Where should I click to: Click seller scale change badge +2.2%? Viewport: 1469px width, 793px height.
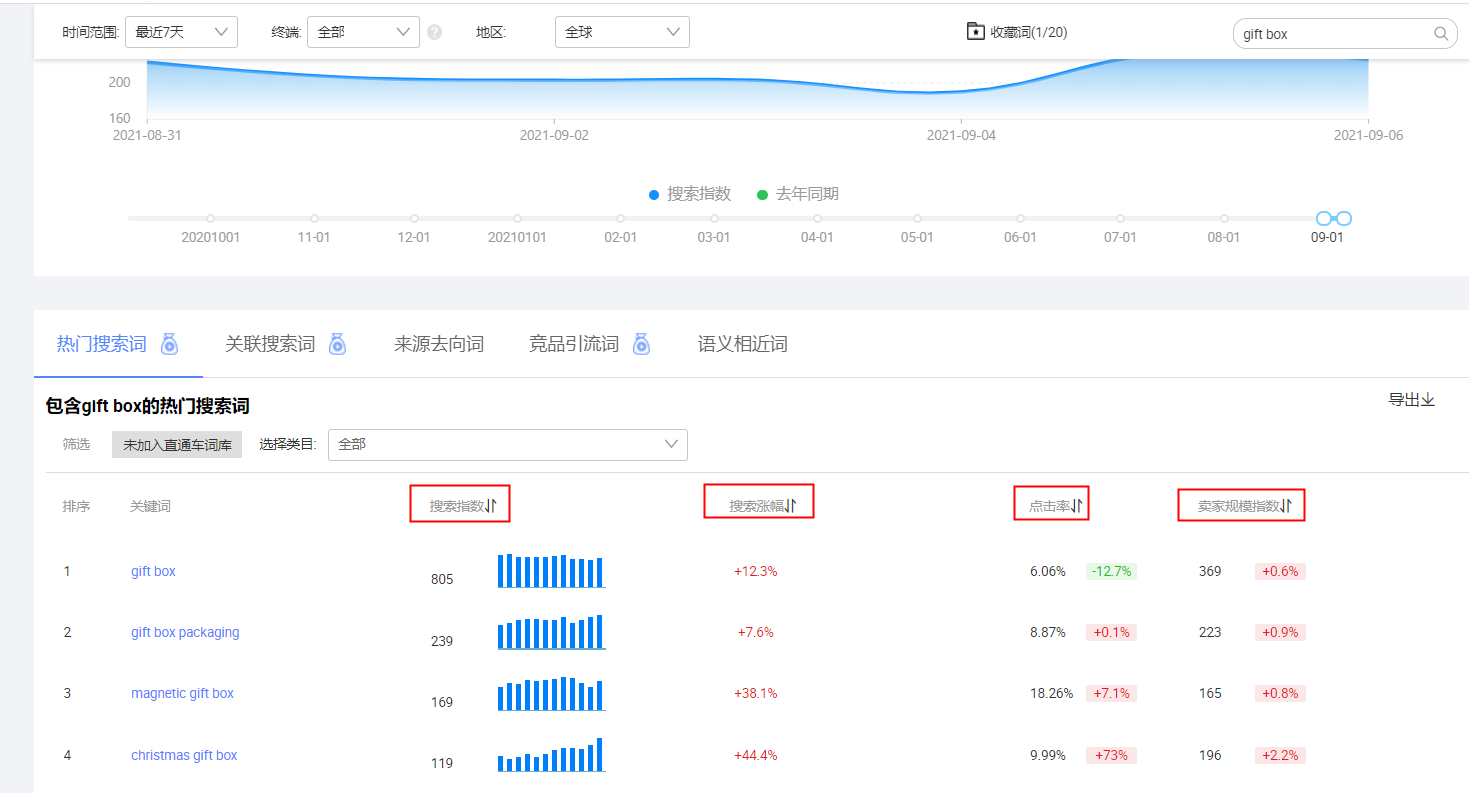point(1280,755)
